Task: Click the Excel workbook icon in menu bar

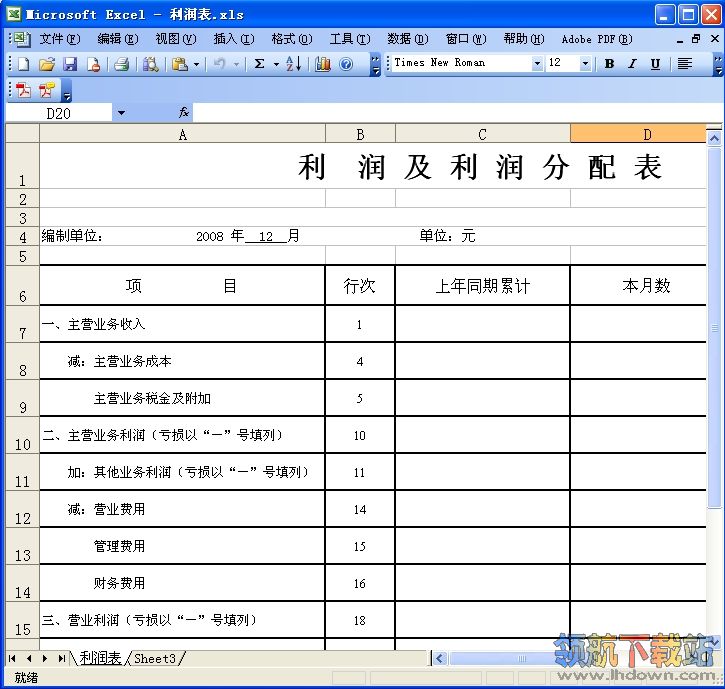Action: click(x=21, y=39)
